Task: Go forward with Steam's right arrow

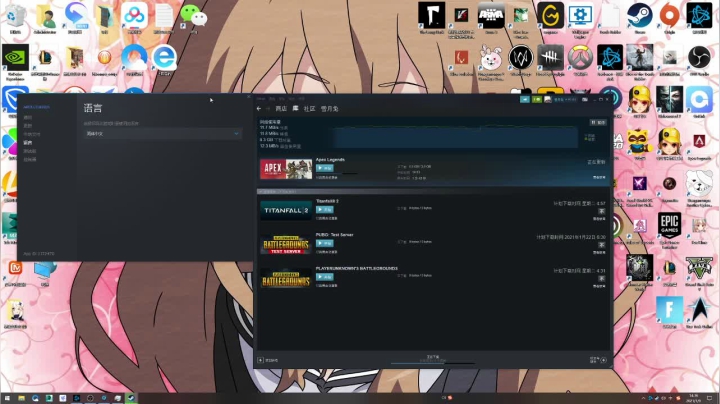Action: 268,109
